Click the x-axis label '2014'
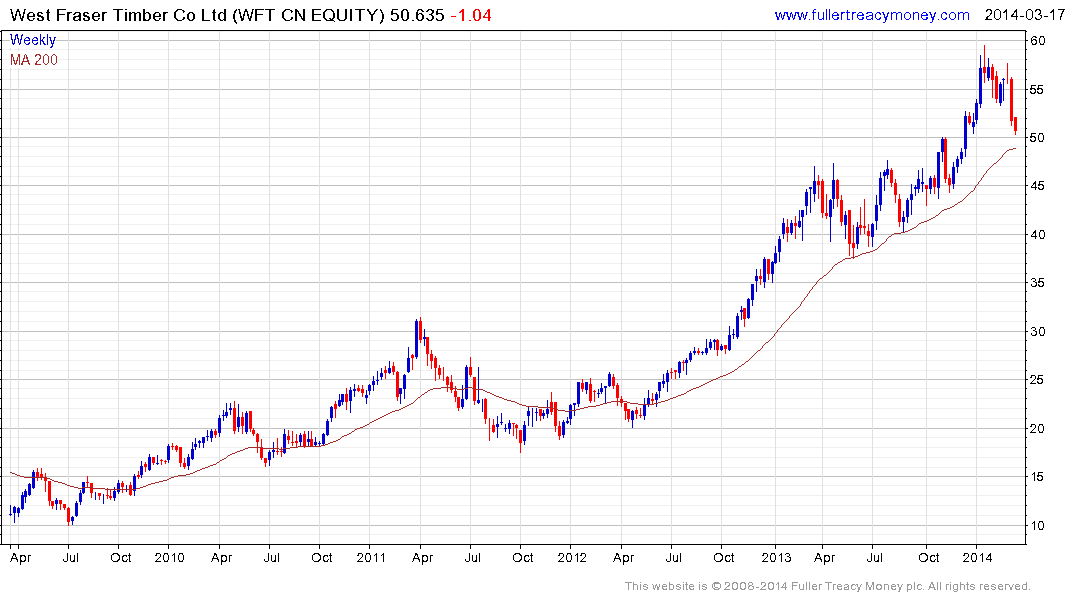1075x600 pixels. pos(977,557)
